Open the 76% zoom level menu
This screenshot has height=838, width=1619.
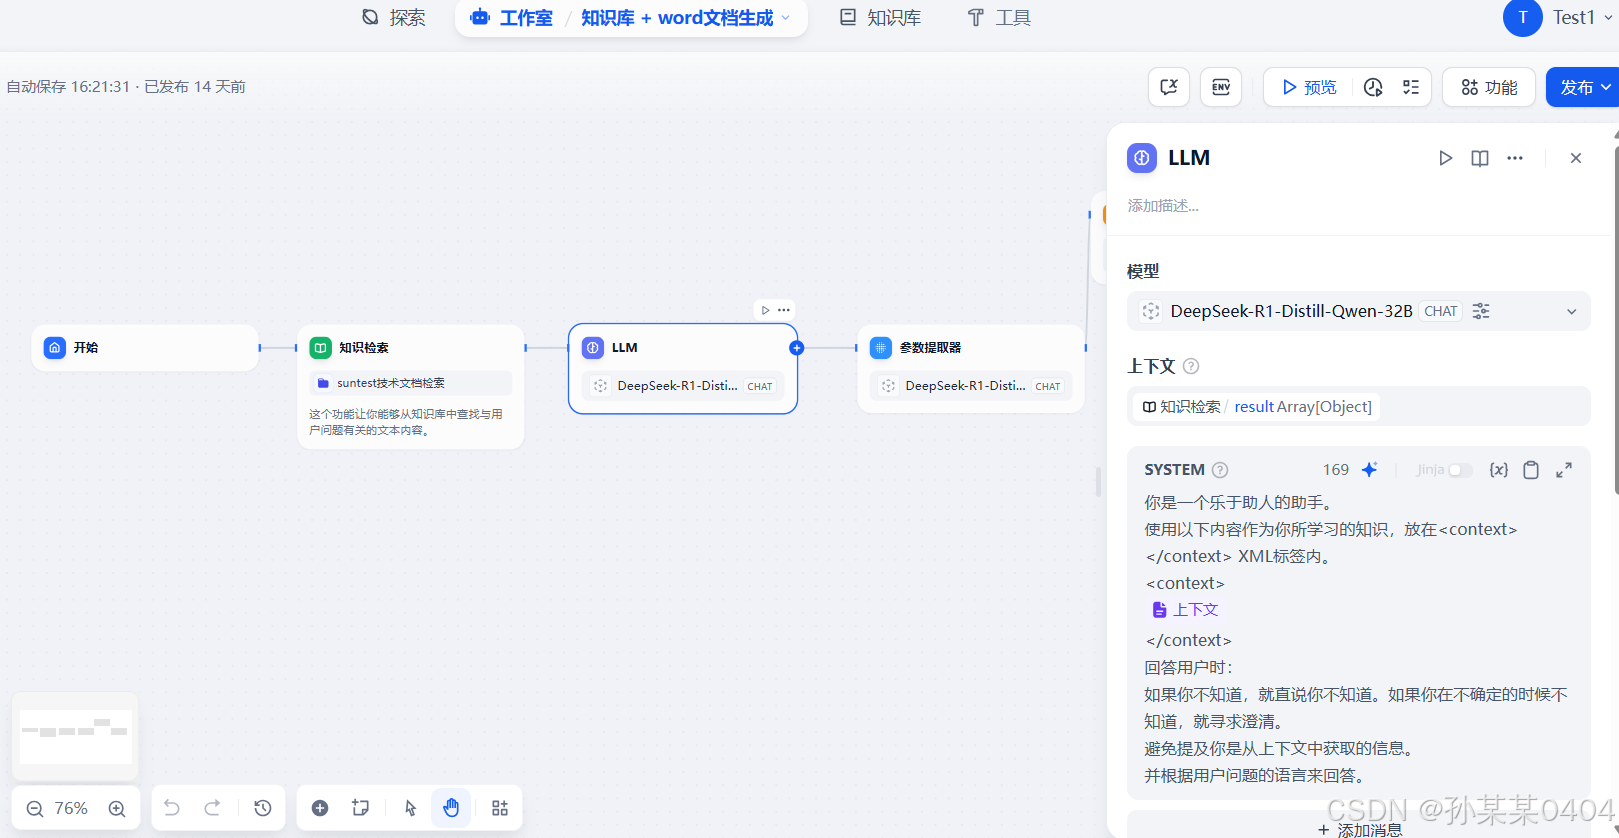tap(71, 809)
